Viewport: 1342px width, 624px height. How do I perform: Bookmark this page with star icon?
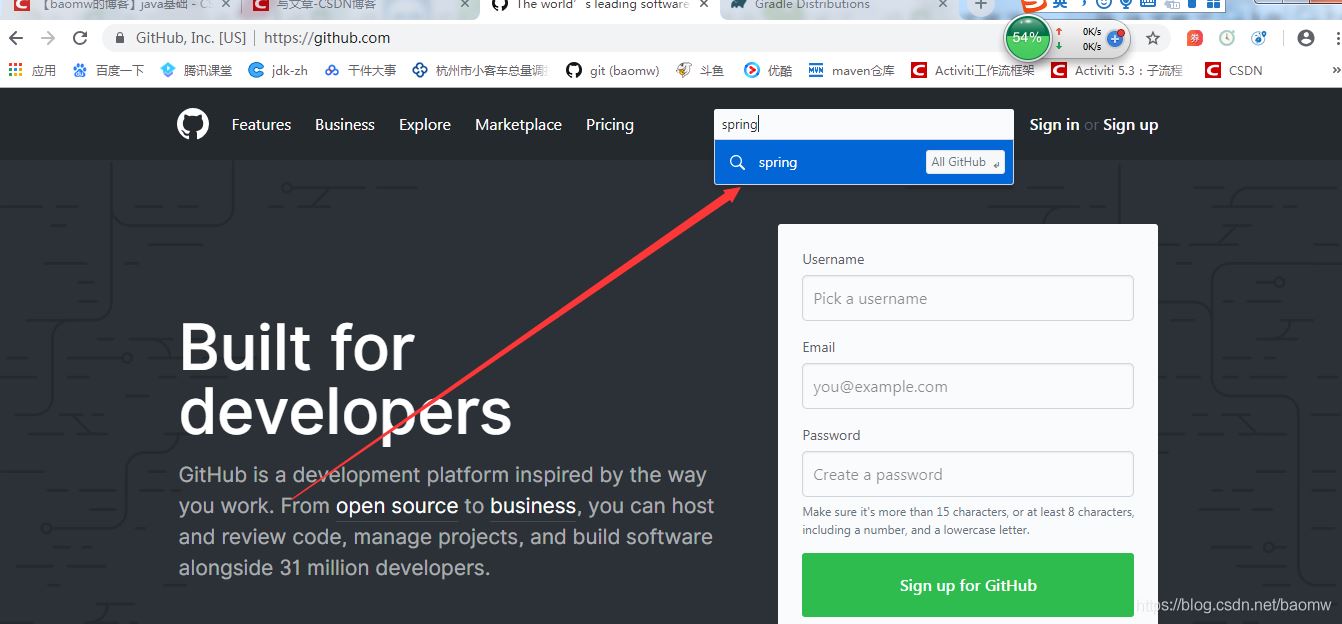pyautogui.click(x=1153, y=38)
